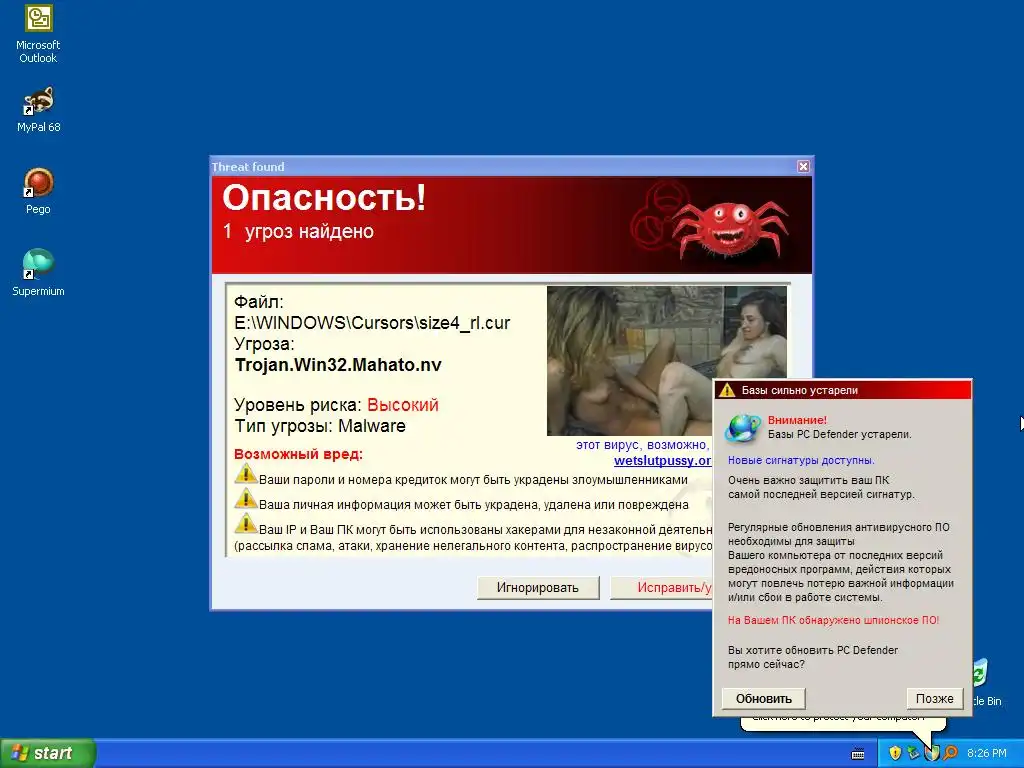Click warning icon beside IP and PC line
Viewport: 1024px width, 768px height.
(246, 524)
